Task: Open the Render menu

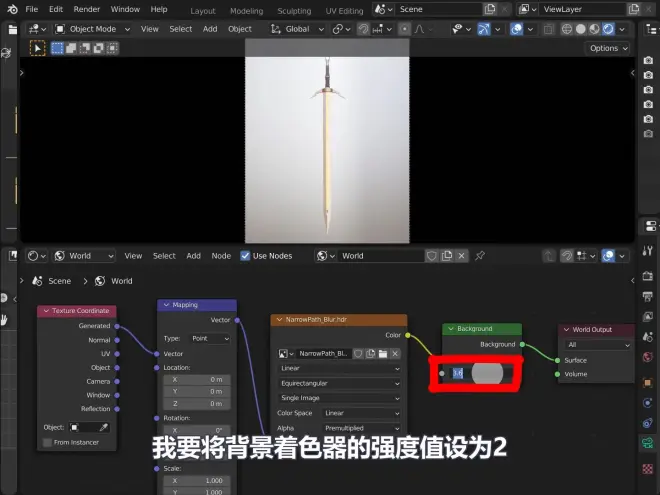Action: tap(87, 9)
